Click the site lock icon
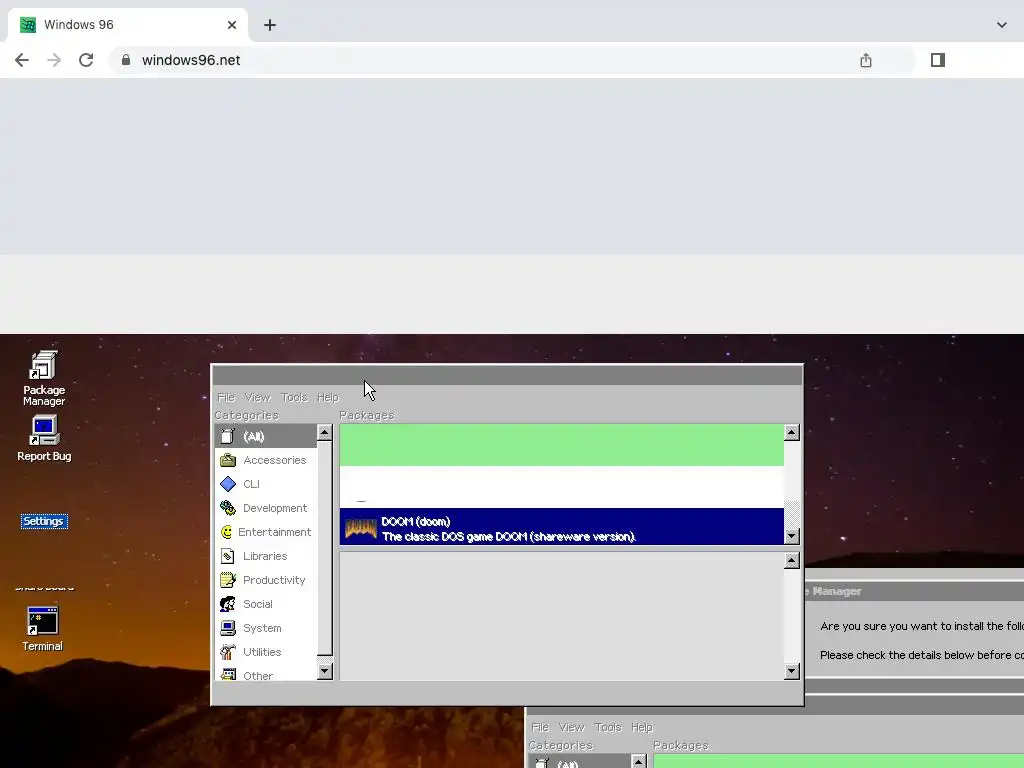Screen dimensions: 1024x768 126,60
